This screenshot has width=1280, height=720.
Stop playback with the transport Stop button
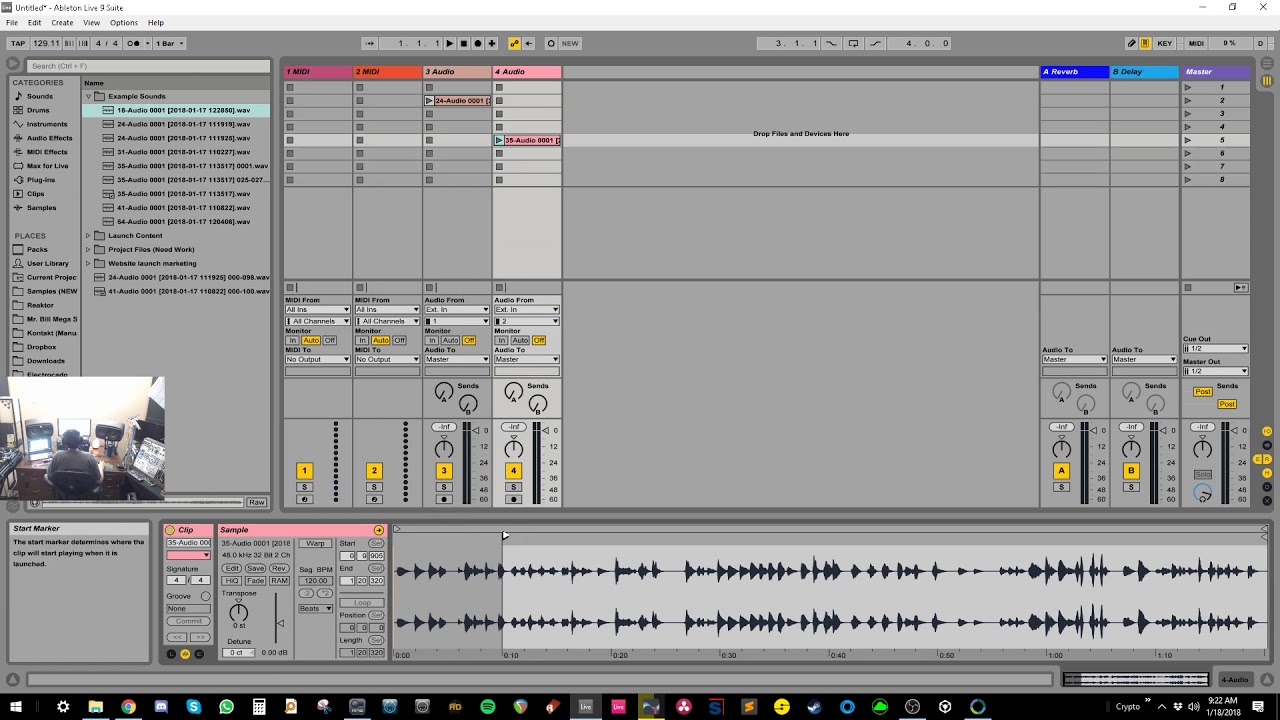(x=464, y=43)
